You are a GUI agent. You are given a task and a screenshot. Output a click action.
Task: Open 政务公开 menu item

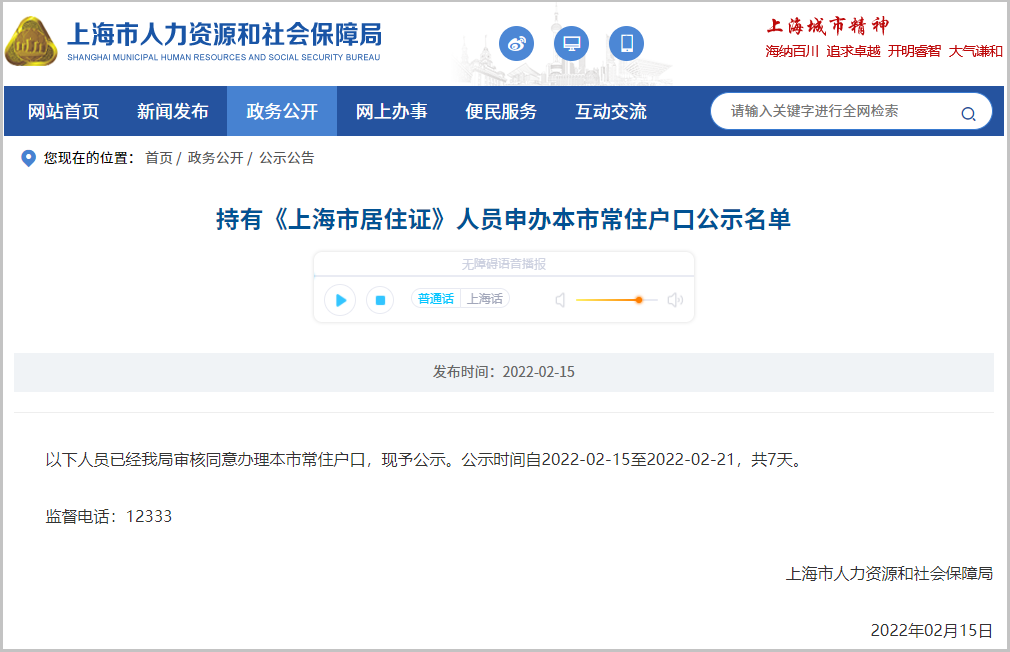[282, 111]
